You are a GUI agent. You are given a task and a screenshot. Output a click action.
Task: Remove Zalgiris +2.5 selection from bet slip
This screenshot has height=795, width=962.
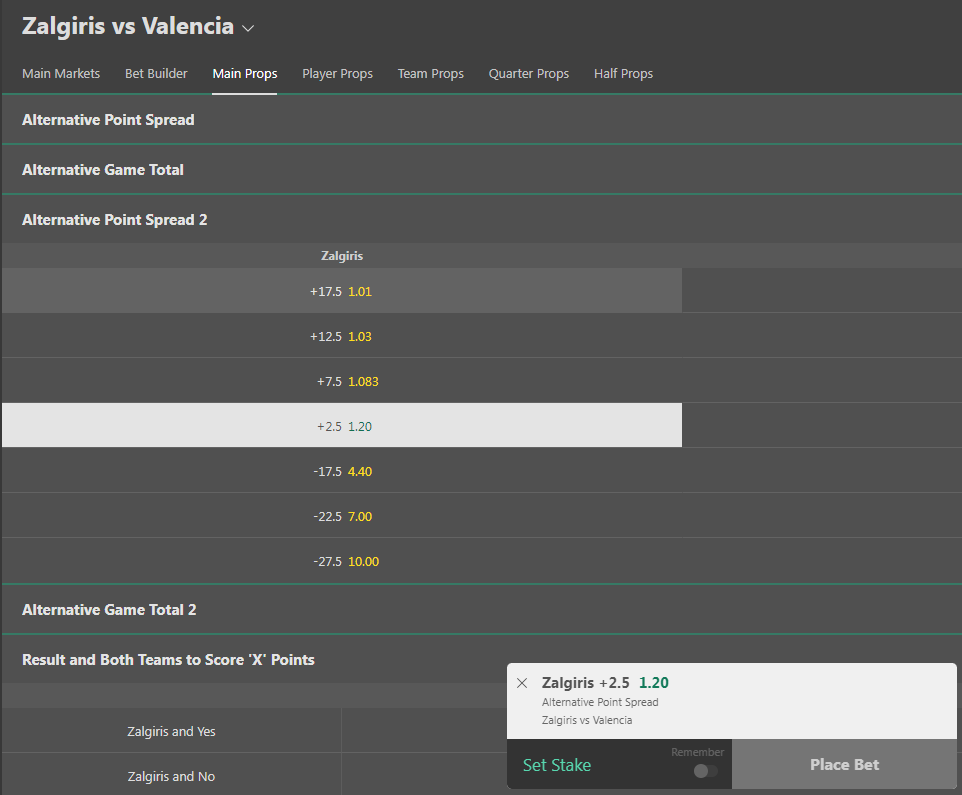(x=522, y=683)
